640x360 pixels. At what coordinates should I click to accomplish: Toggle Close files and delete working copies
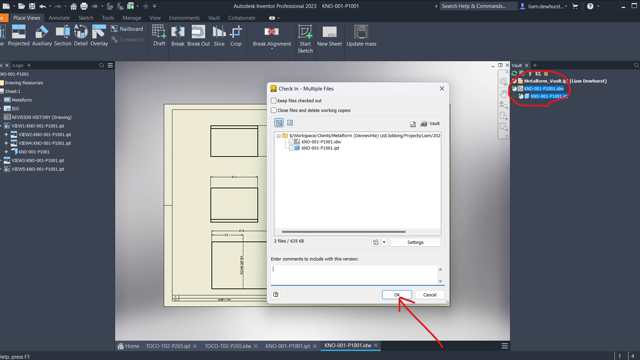(x=274, y=110)
